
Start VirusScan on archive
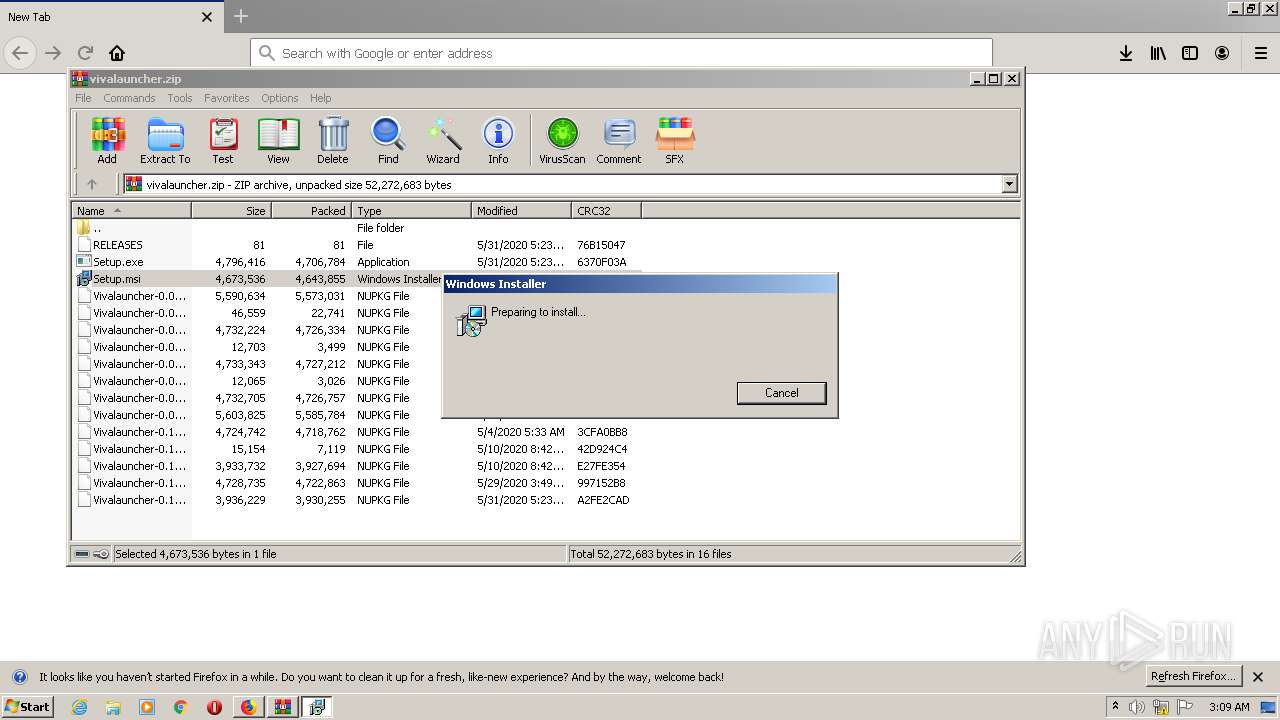pyautogui.click(x=562, y=140)
